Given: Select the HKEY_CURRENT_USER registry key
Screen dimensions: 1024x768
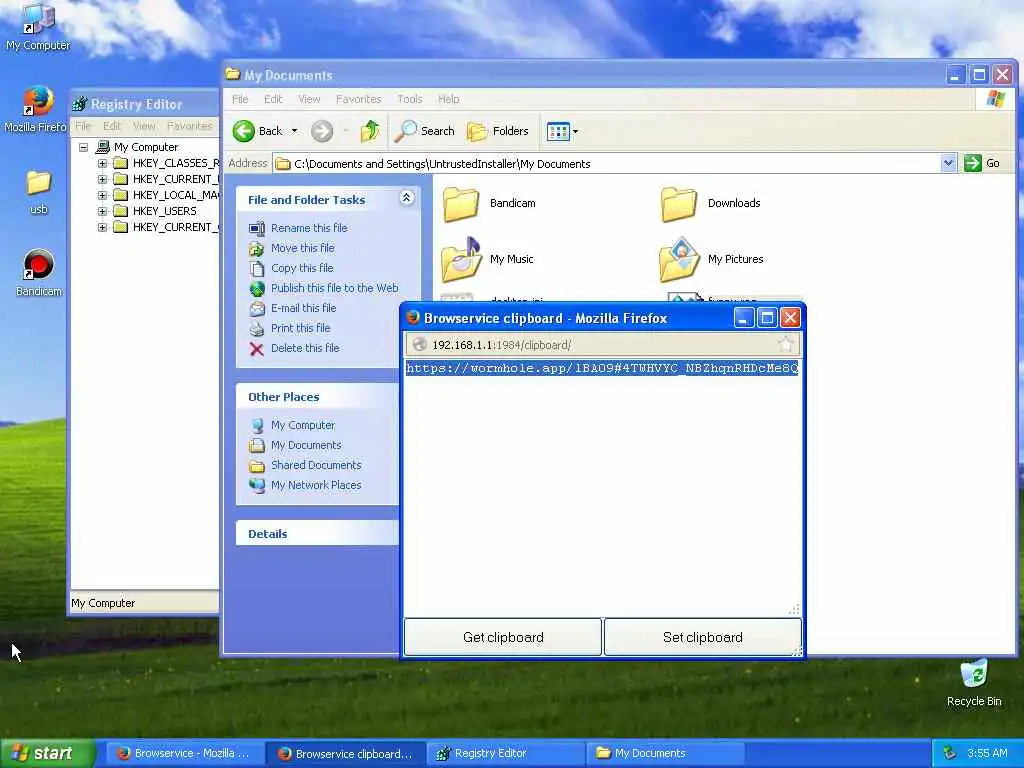Looking at the screenshot, I should pos(175,179).
